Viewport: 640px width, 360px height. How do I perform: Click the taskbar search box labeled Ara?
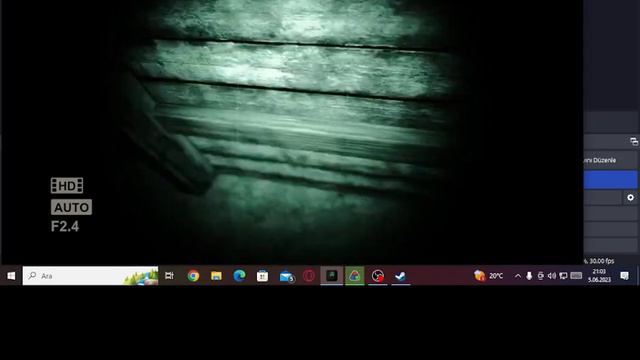(90, 276)
